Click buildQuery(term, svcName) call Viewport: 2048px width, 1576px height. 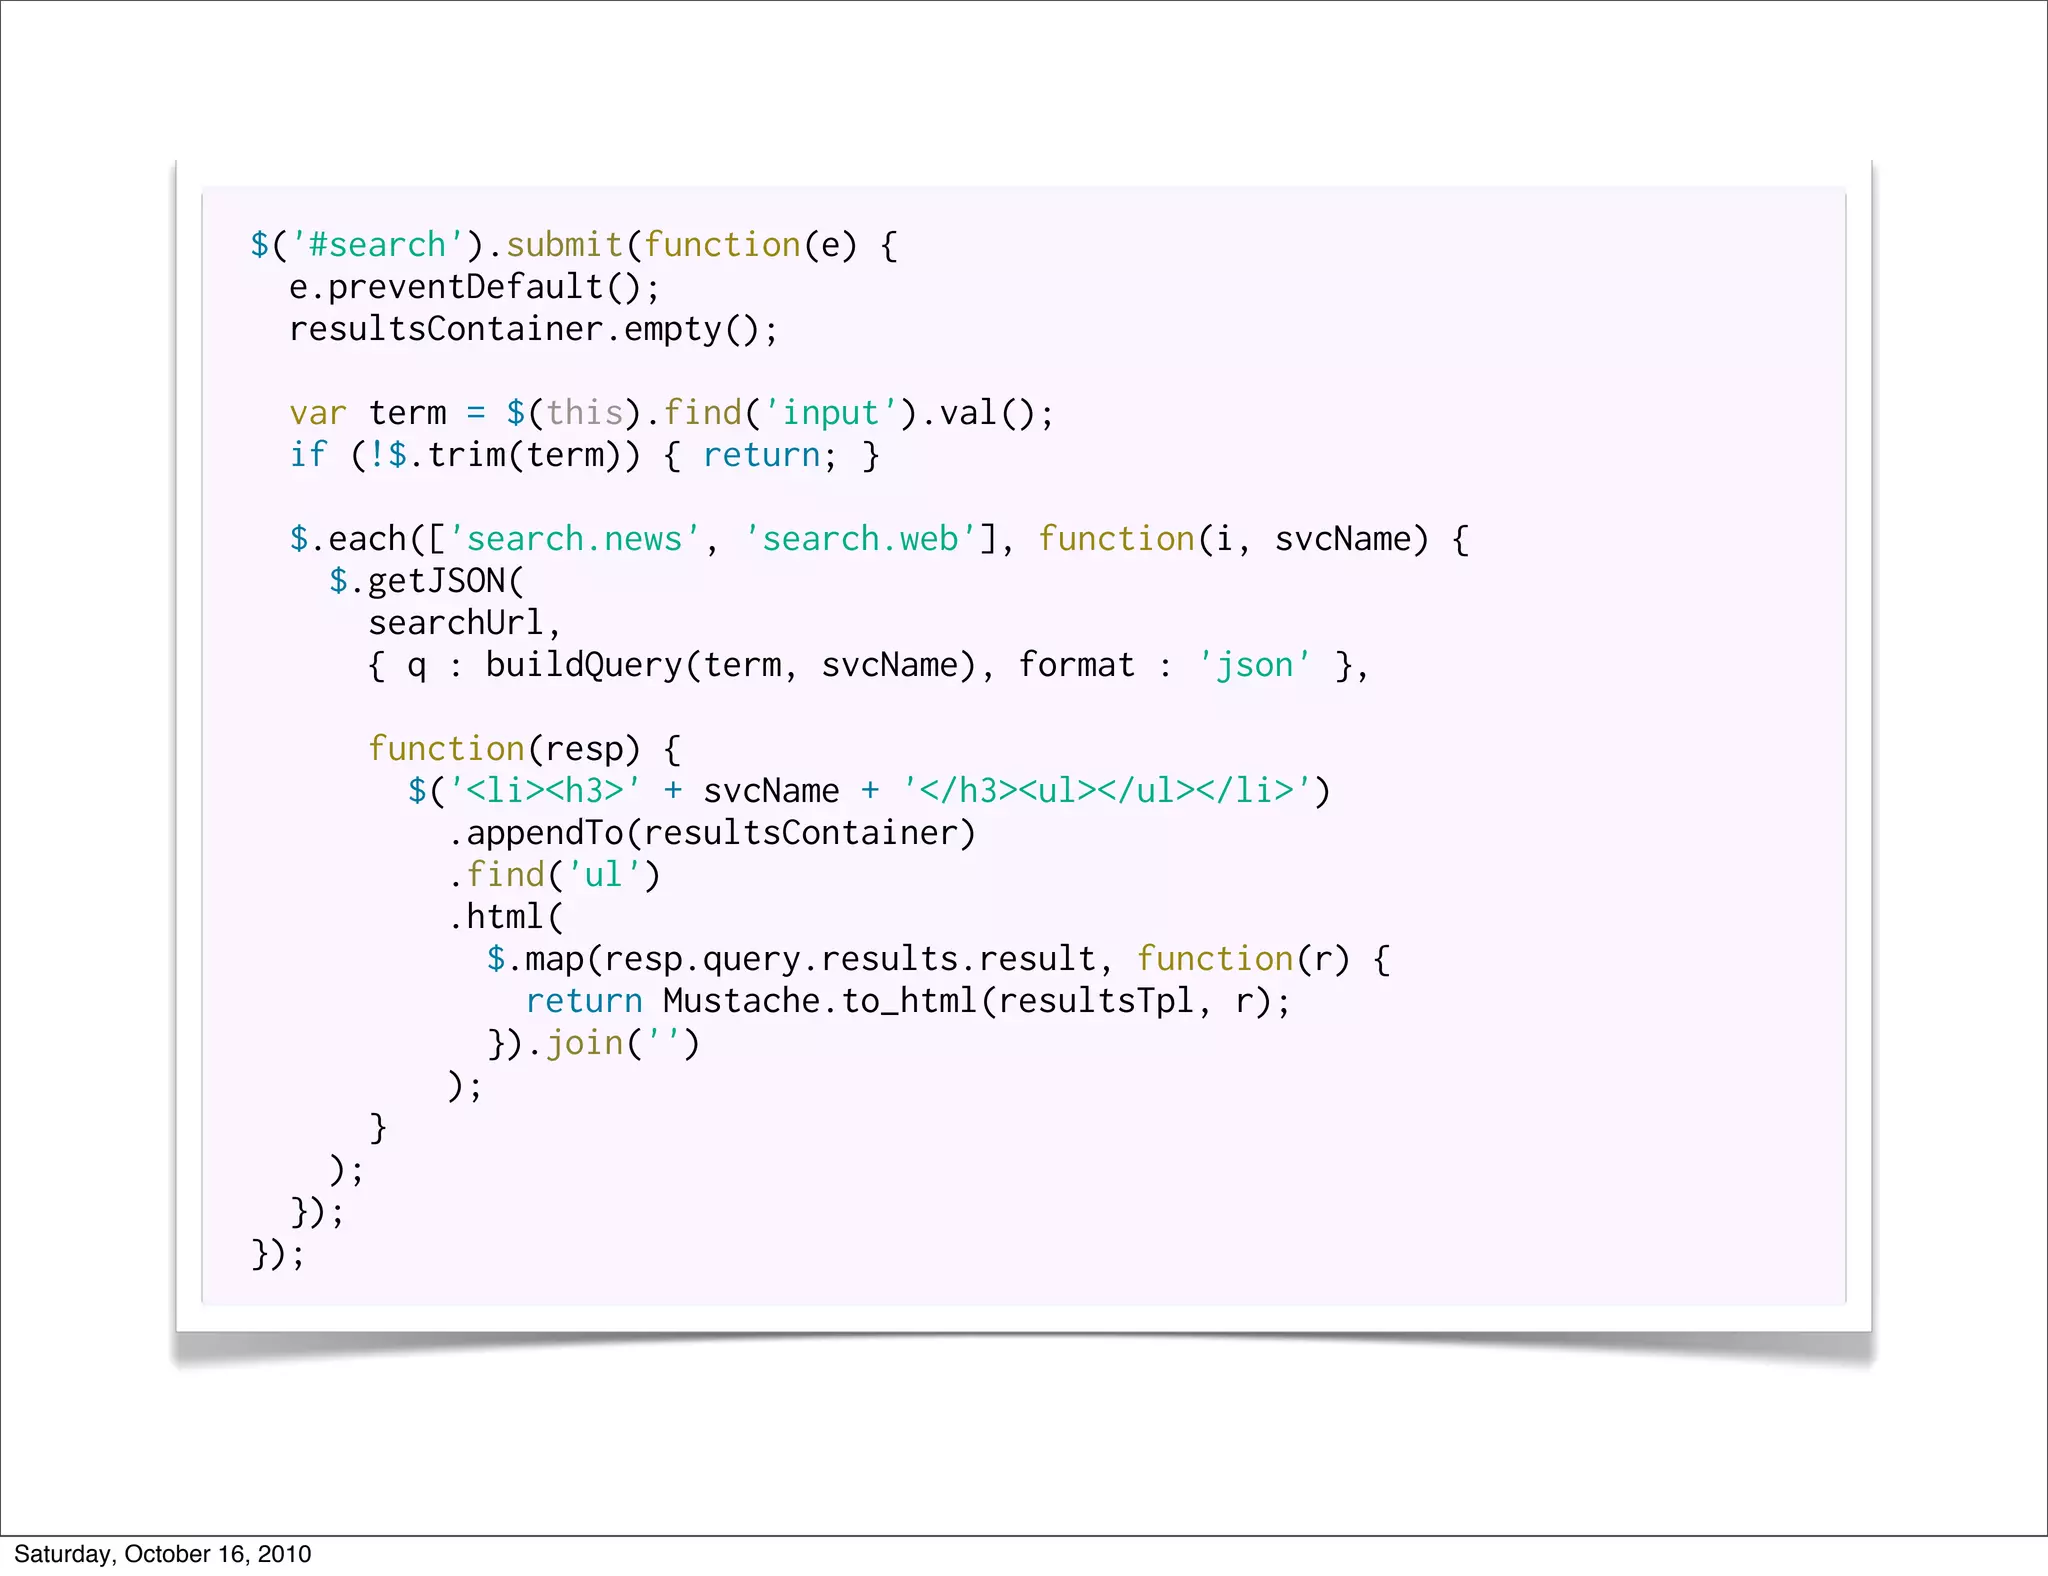coord(729,665)
